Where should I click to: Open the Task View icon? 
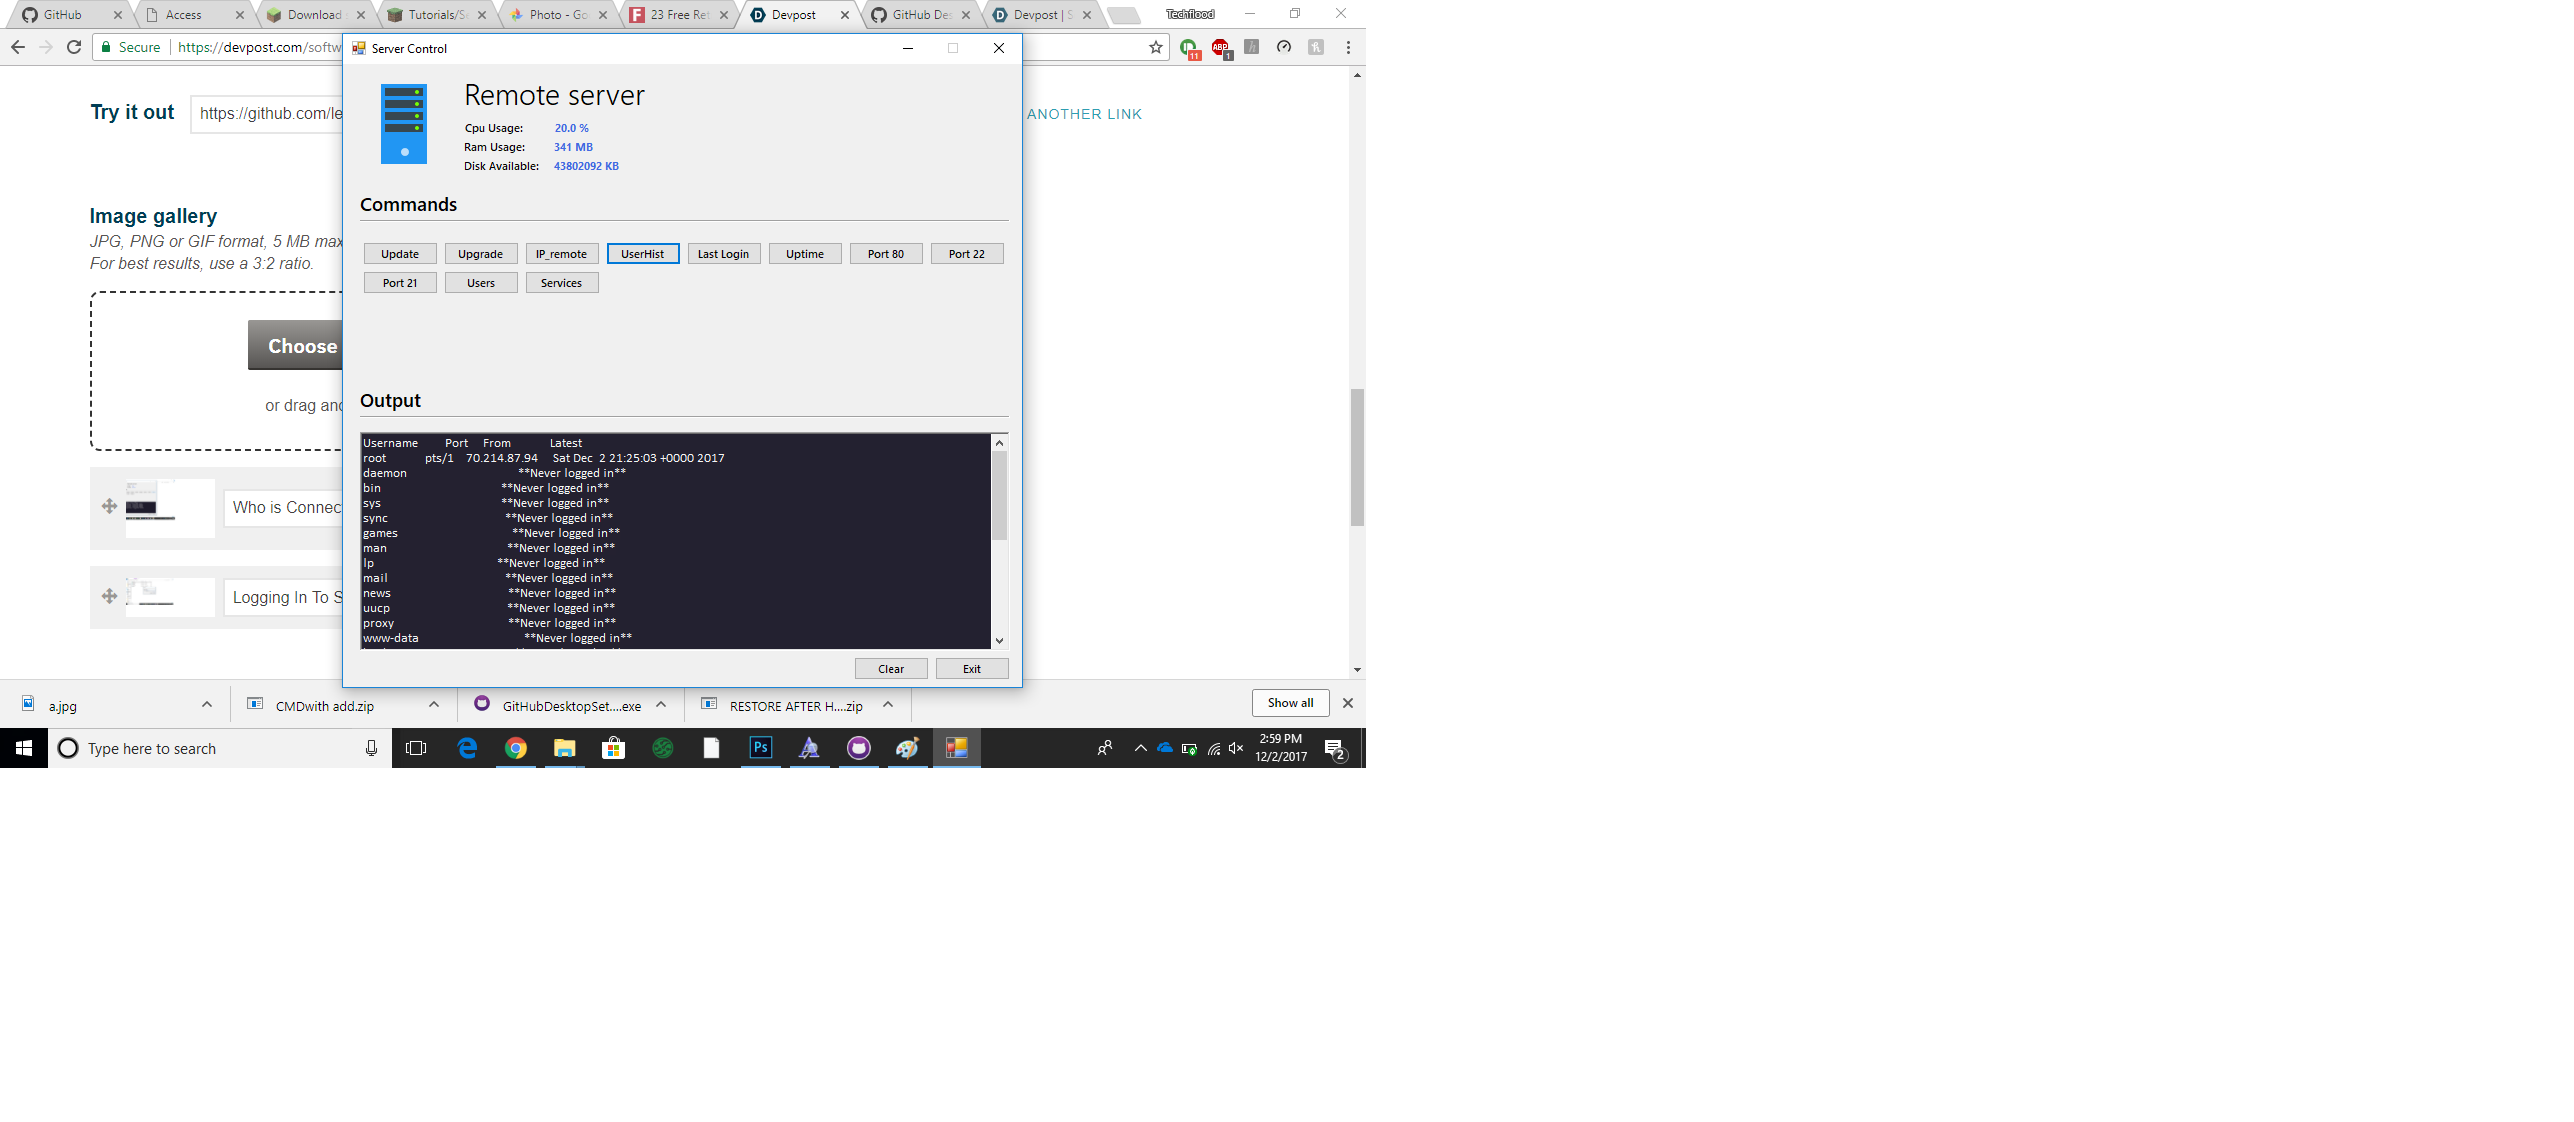point(416,748)
